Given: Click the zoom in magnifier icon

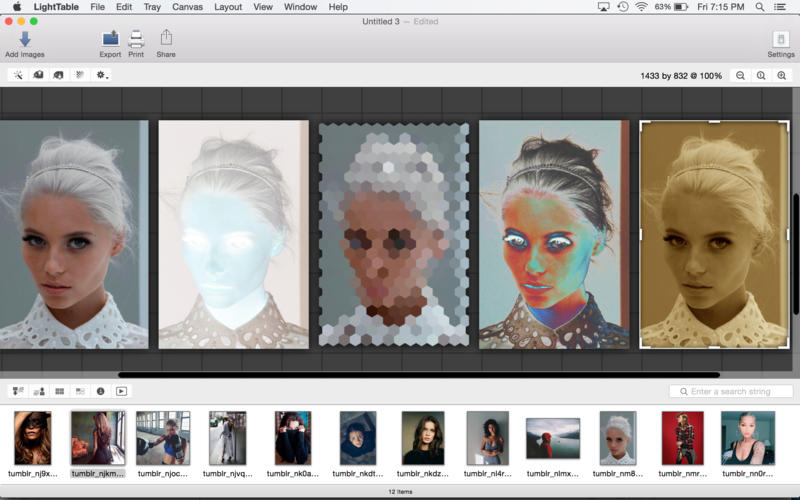Looking at the screenshot, I should click(x=781, y=76).
